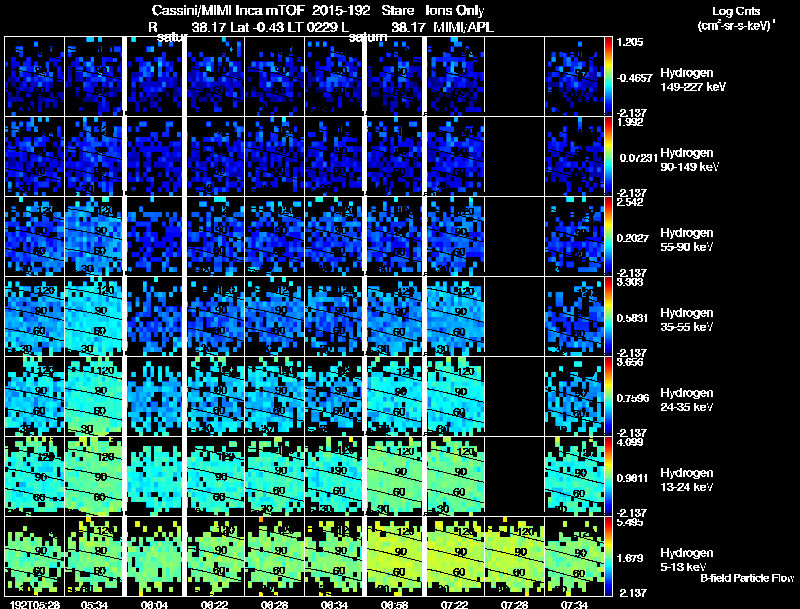Click the Hydrogen 149-227 keV row label
The width and height of the screenshot is (800, 609).
[x=692, y=80]
